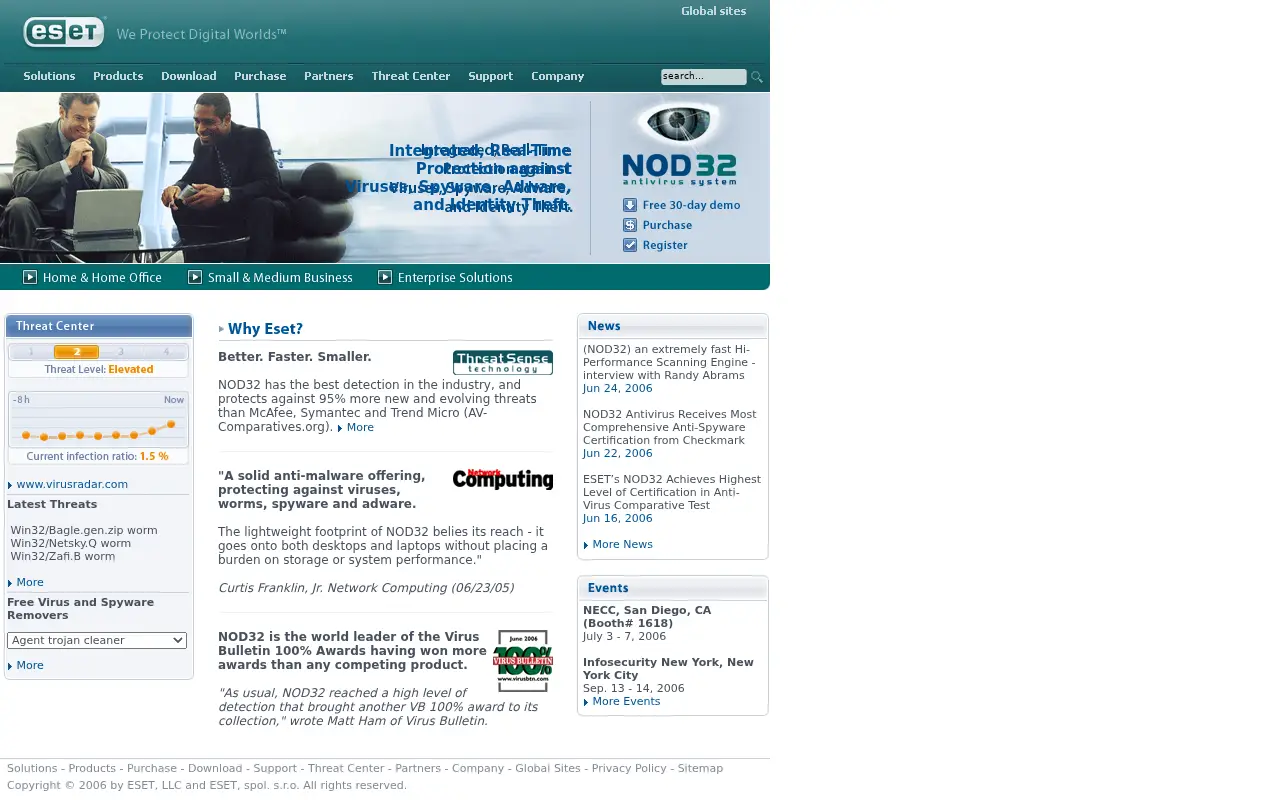Click the Home & Home Office arrow icon

pos(30,277)
